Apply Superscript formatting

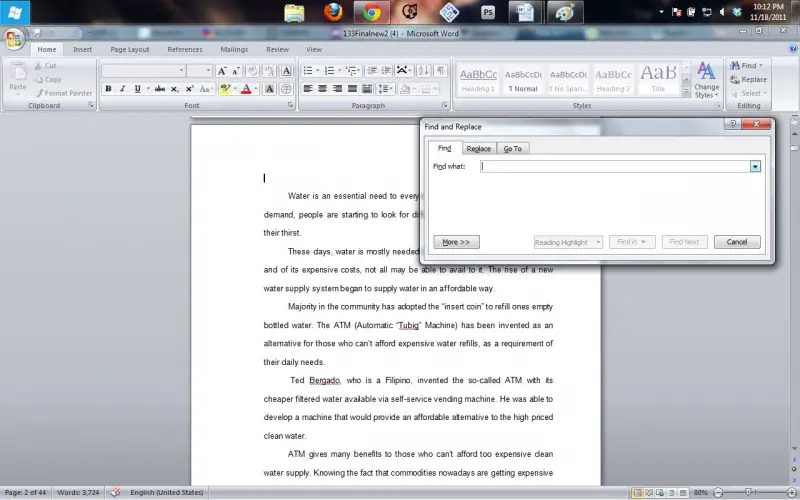[189, 89]
